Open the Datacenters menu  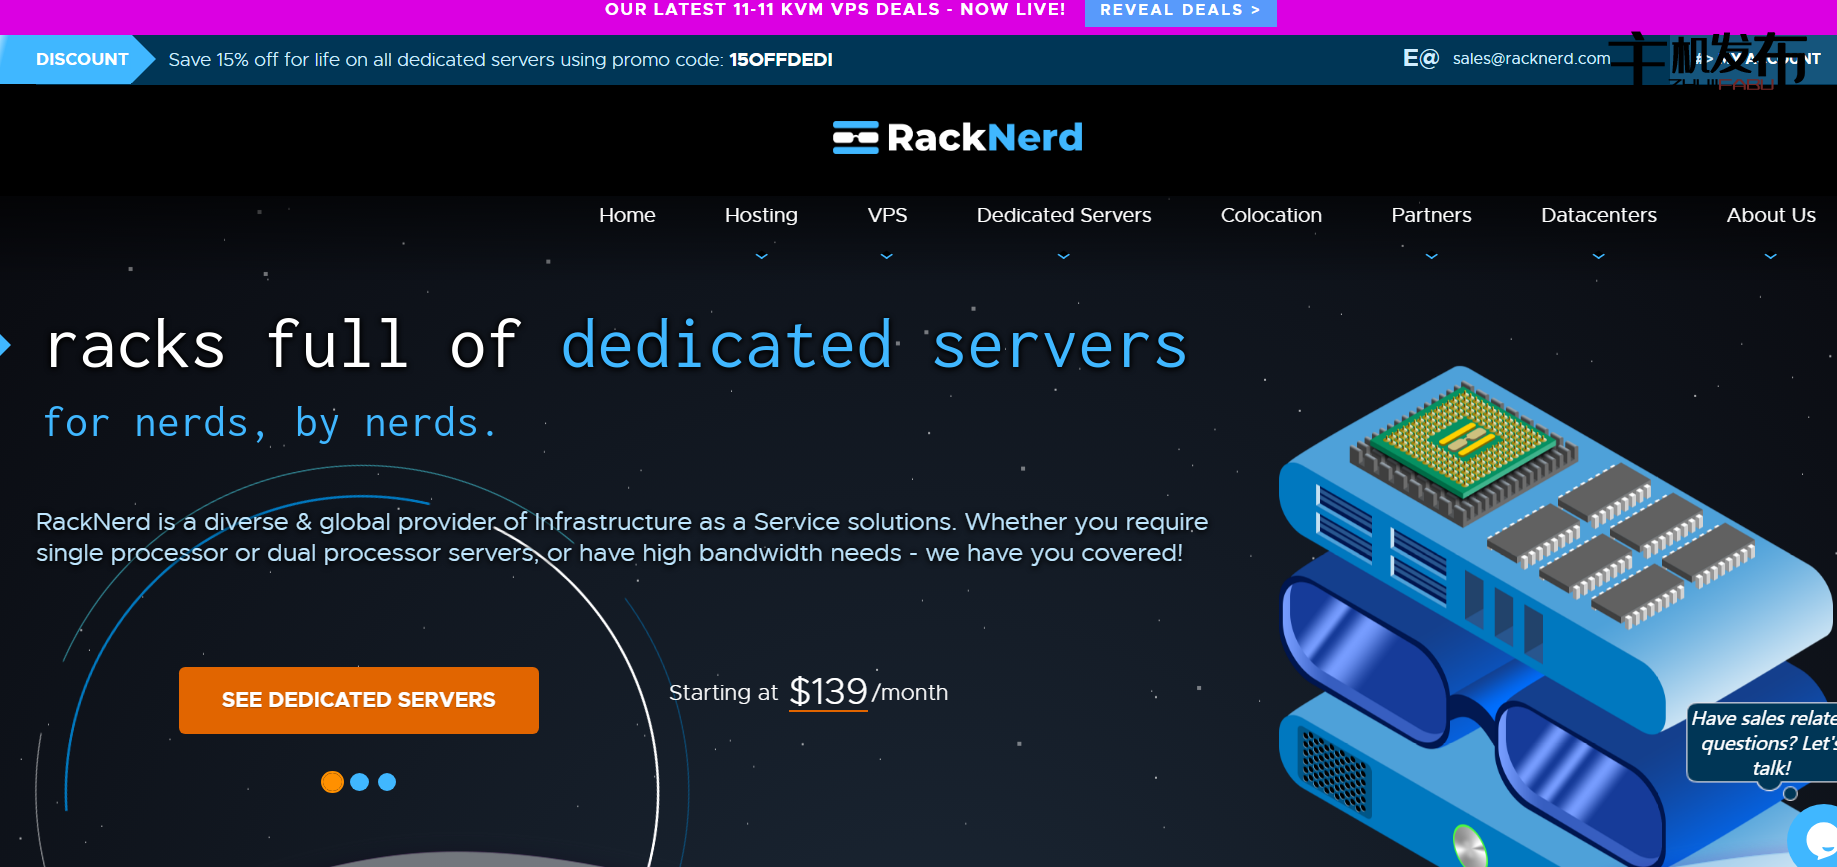(x=1598, y=215)
